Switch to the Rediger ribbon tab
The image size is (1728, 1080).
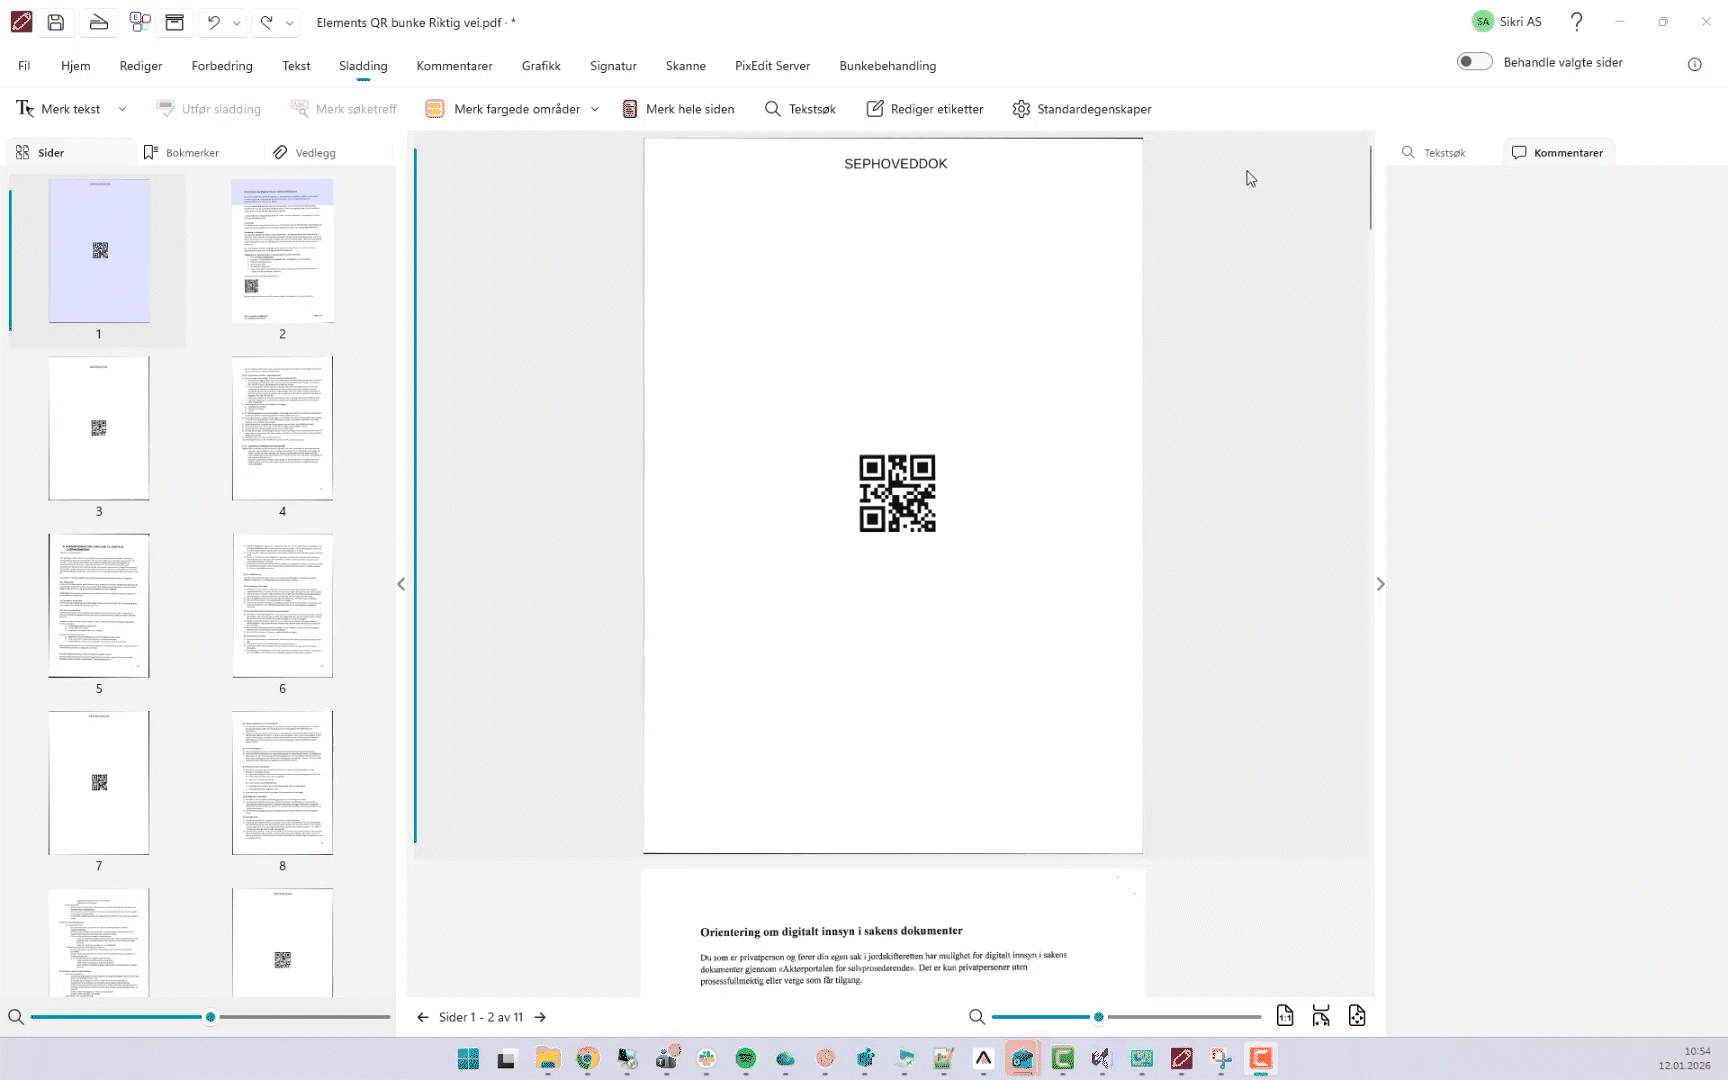point(141,66)
